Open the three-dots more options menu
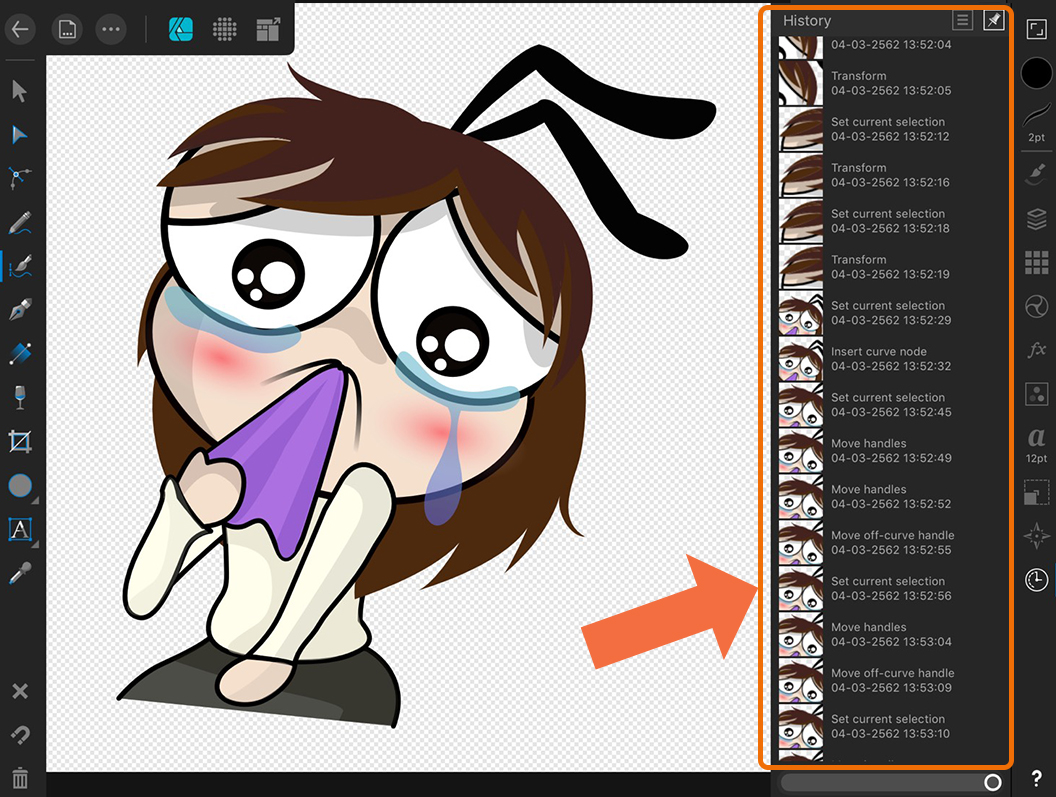Screen dimensions: 1056x797 (x=111, y=29)
